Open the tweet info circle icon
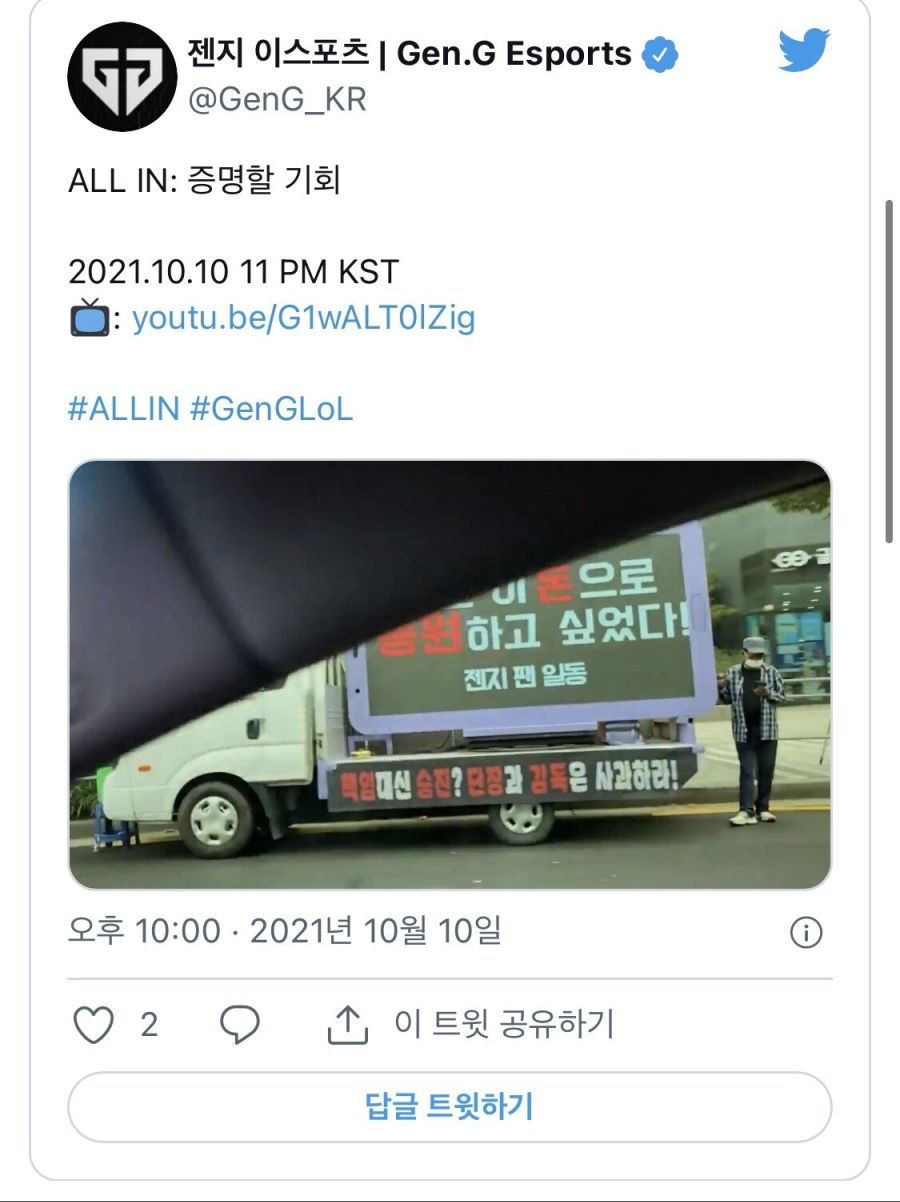Viewport: 900px width, 1202px height. click(x=806, y=933)
